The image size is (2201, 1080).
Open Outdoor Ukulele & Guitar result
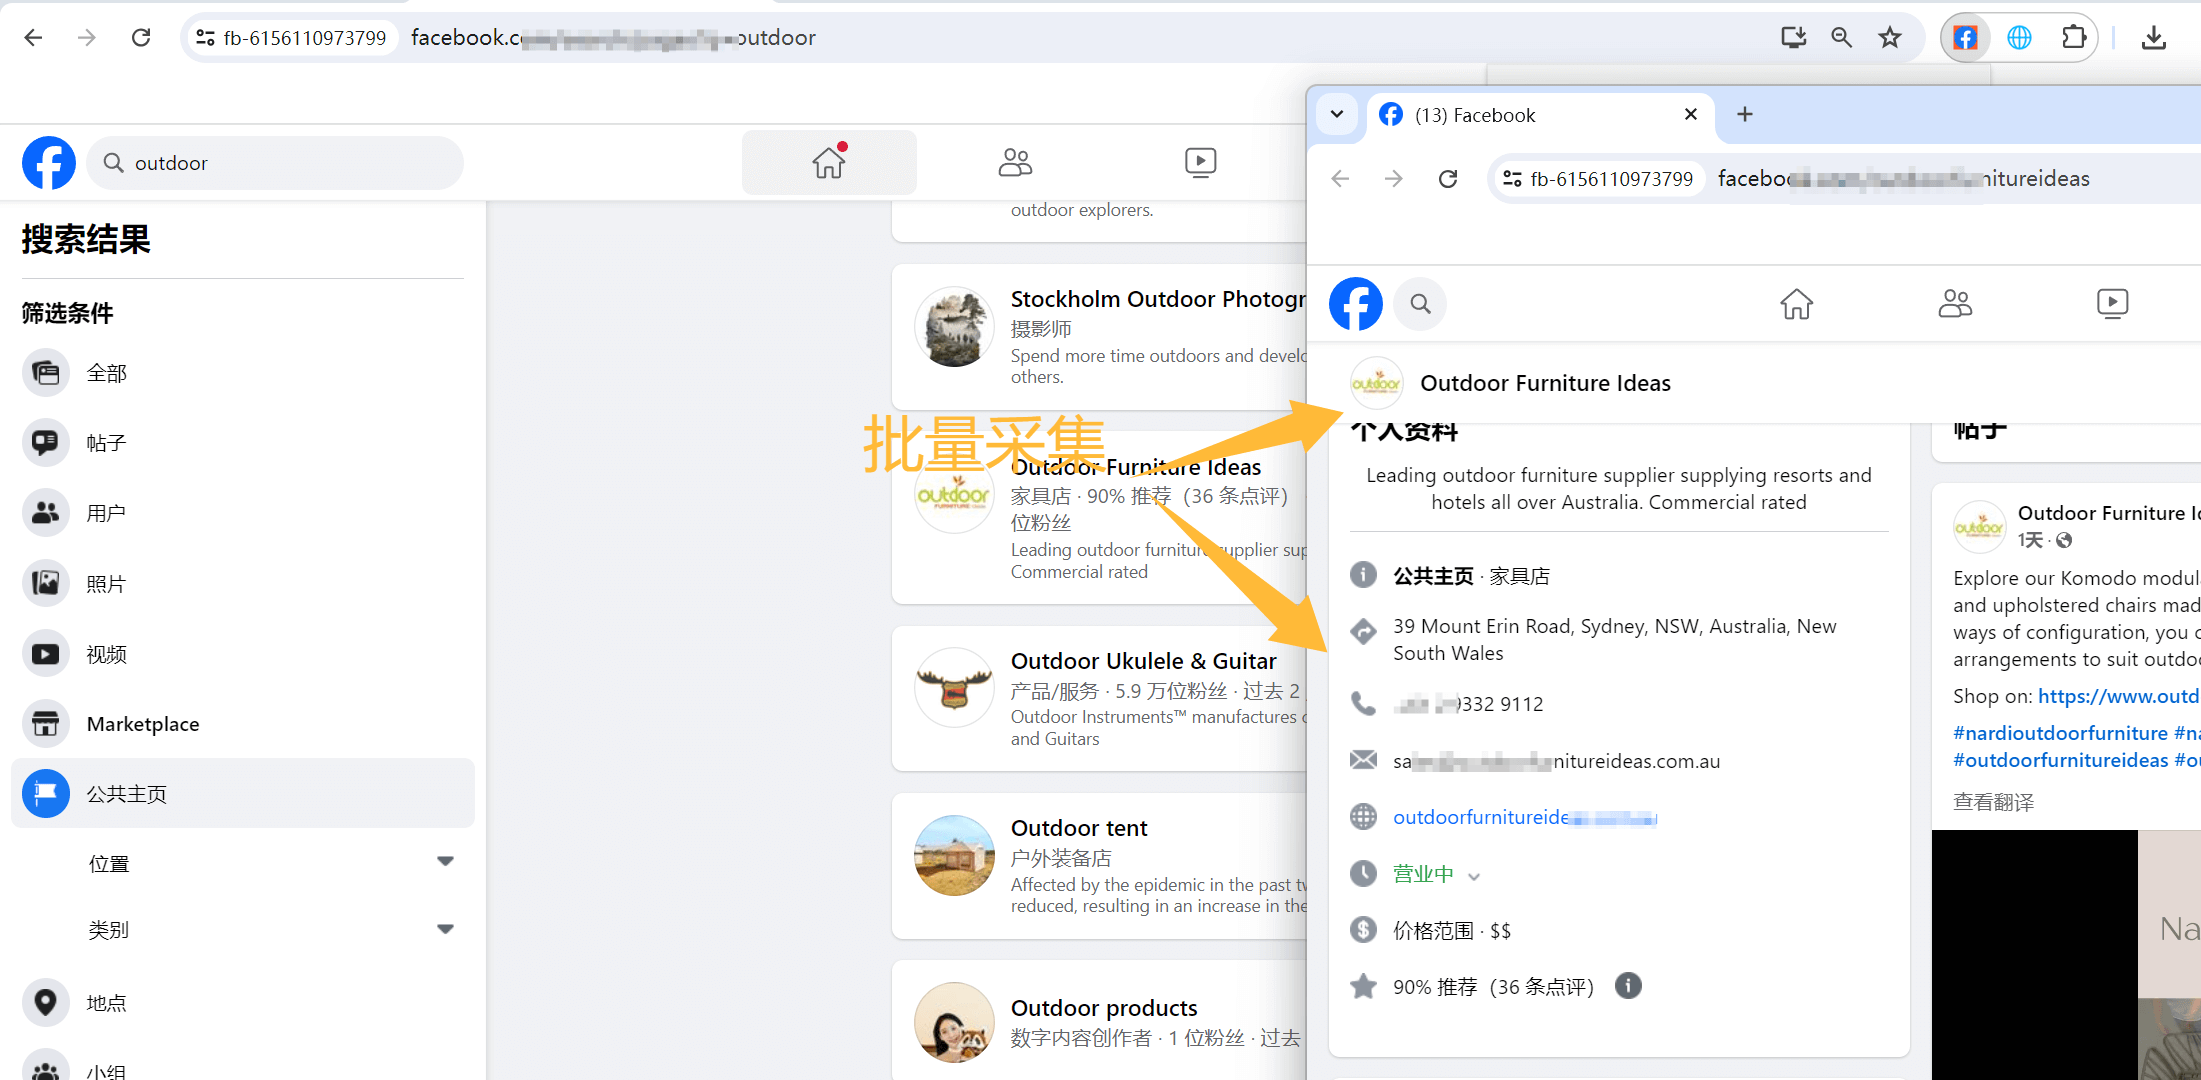point(1143,661)
